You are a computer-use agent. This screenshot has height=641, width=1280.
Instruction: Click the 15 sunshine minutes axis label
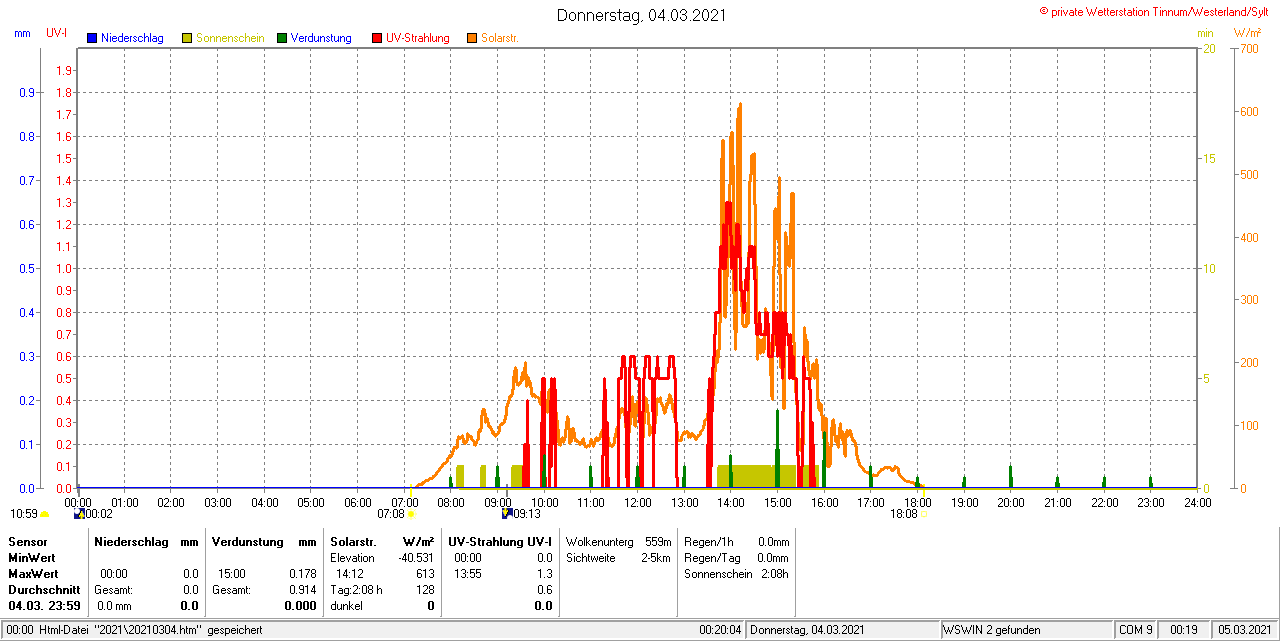1209,158
